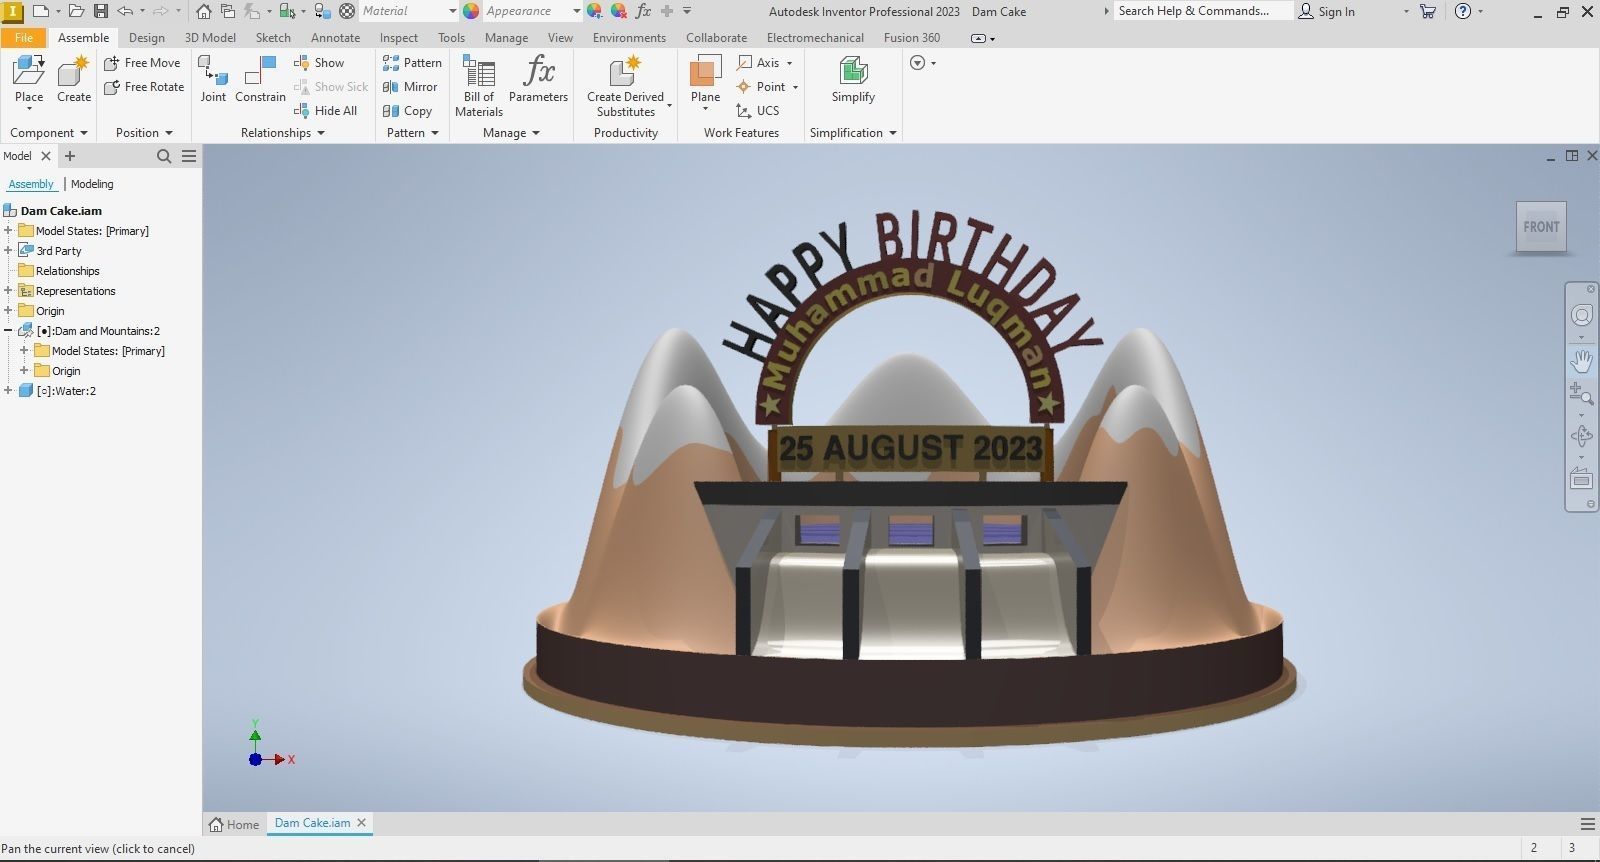Switch to the Home document tab
This screenshot has height=862, width=1600.
tap(235, 825)
